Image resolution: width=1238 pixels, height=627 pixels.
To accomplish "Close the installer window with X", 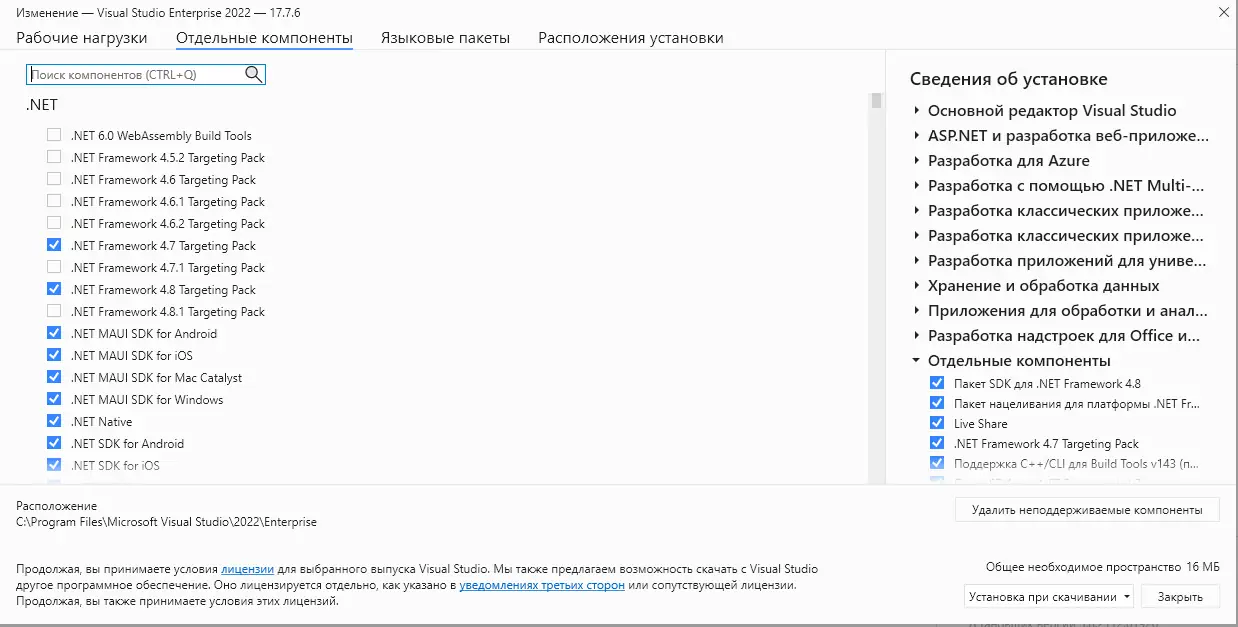I will coord(1224,12).
